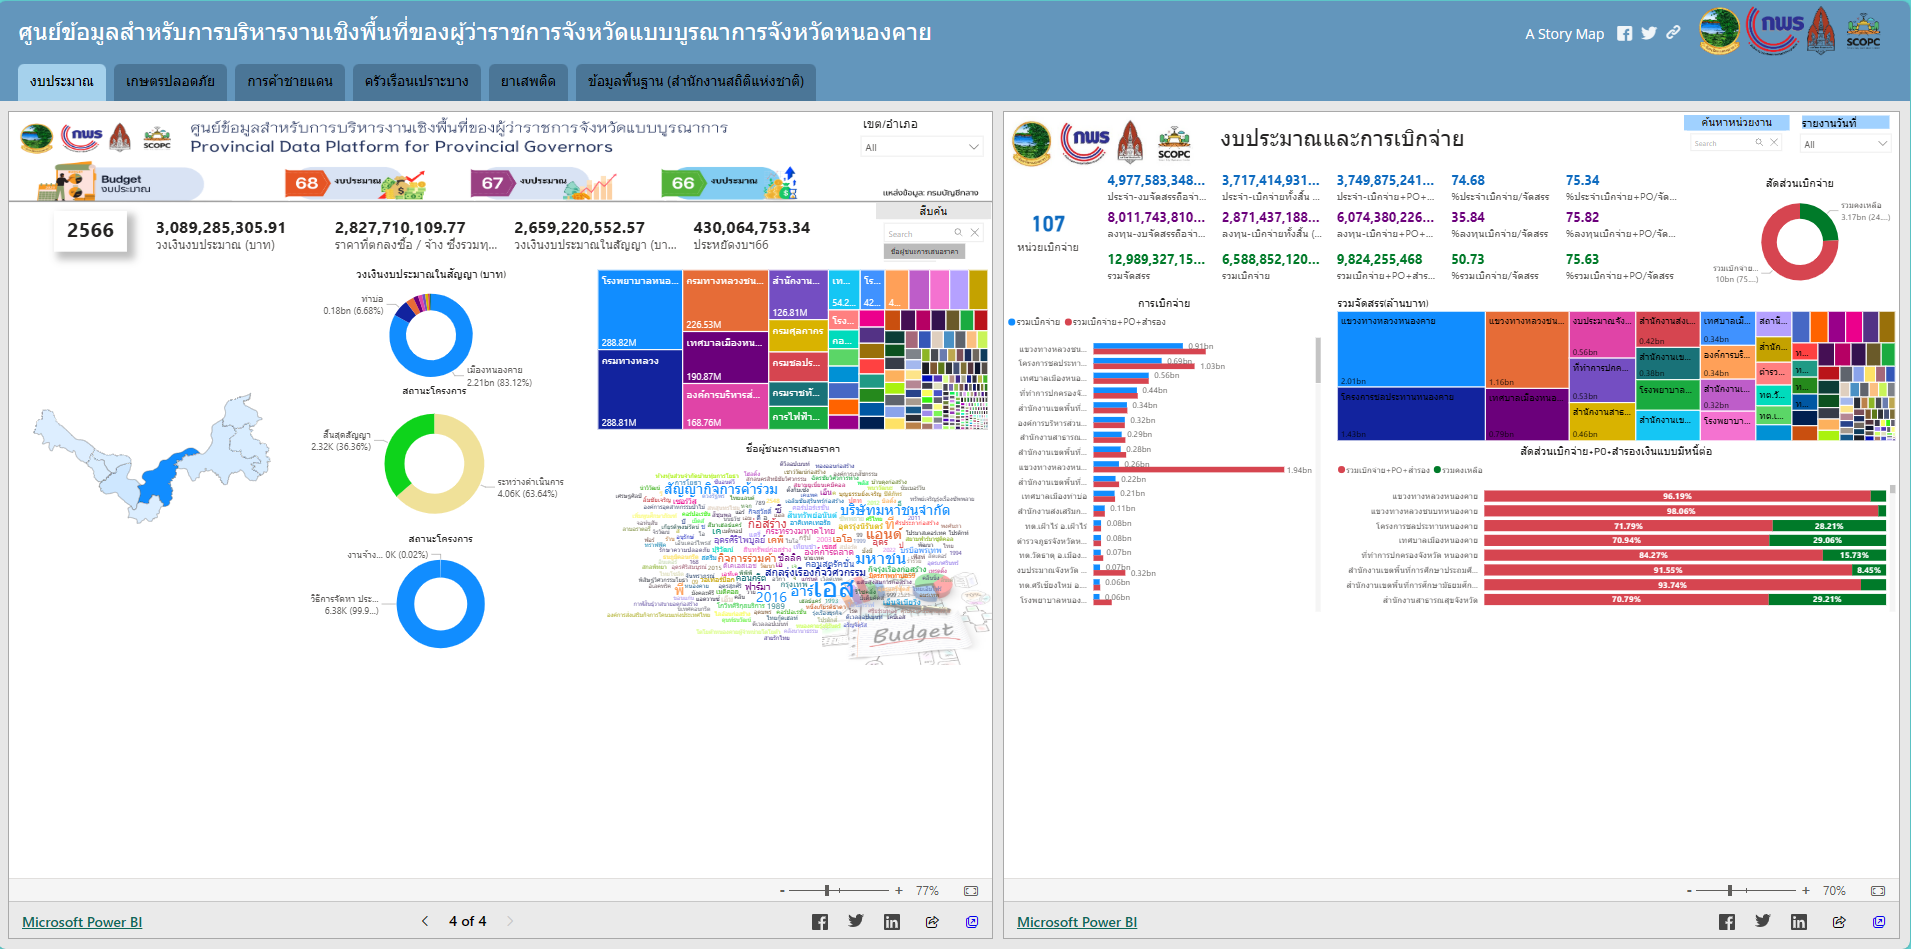This screenshot has width=1911, height=949.
Task: Click the share arrow icon in left report
Action: pos(932,922)
